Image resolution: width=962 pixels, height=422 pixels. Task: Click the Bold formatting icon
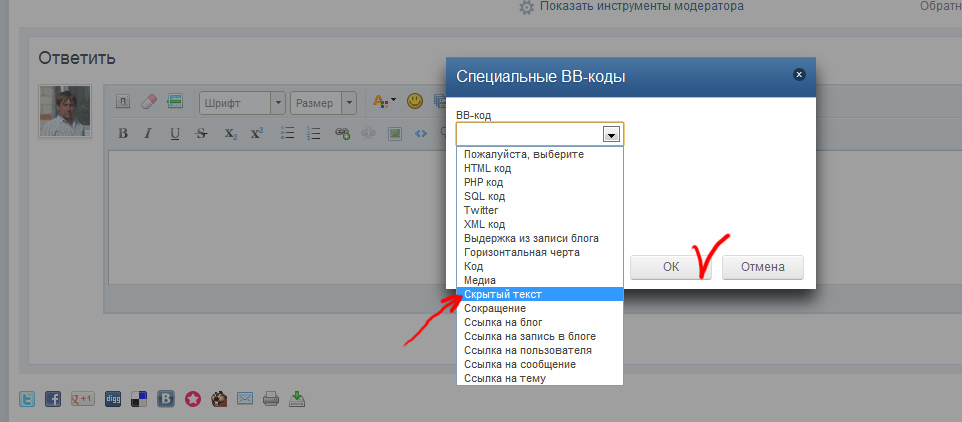(x=123, y=133)
